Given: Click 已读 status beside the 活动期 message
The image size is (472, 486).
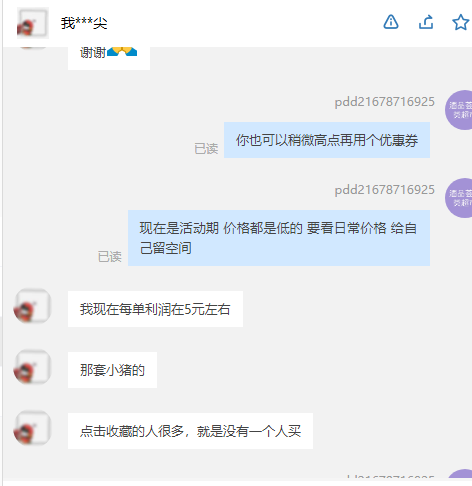Looking at the screenshot, I should click(110, 257).
